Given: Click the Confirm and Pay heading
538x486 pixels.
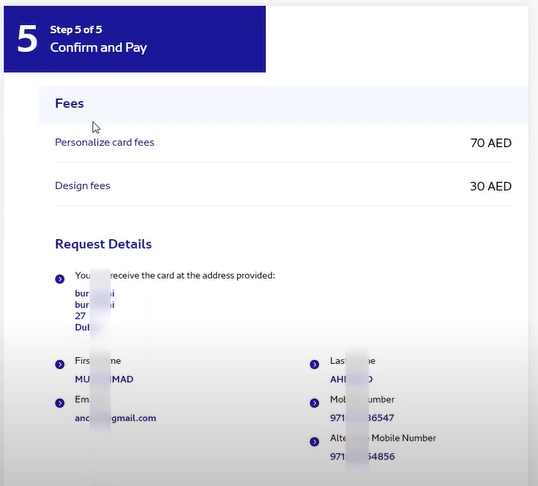Looking at the screenshot, I should (x=98, y=47).
